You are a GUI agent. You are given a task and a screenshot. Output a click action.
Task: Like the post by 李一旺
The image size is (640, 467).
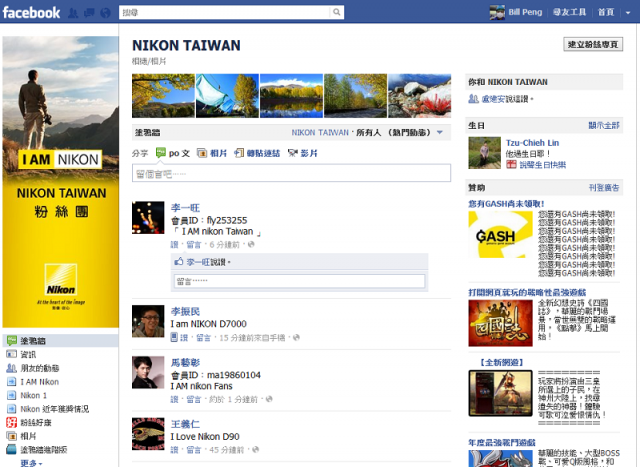pyautogui.click(x=174, y=245)
